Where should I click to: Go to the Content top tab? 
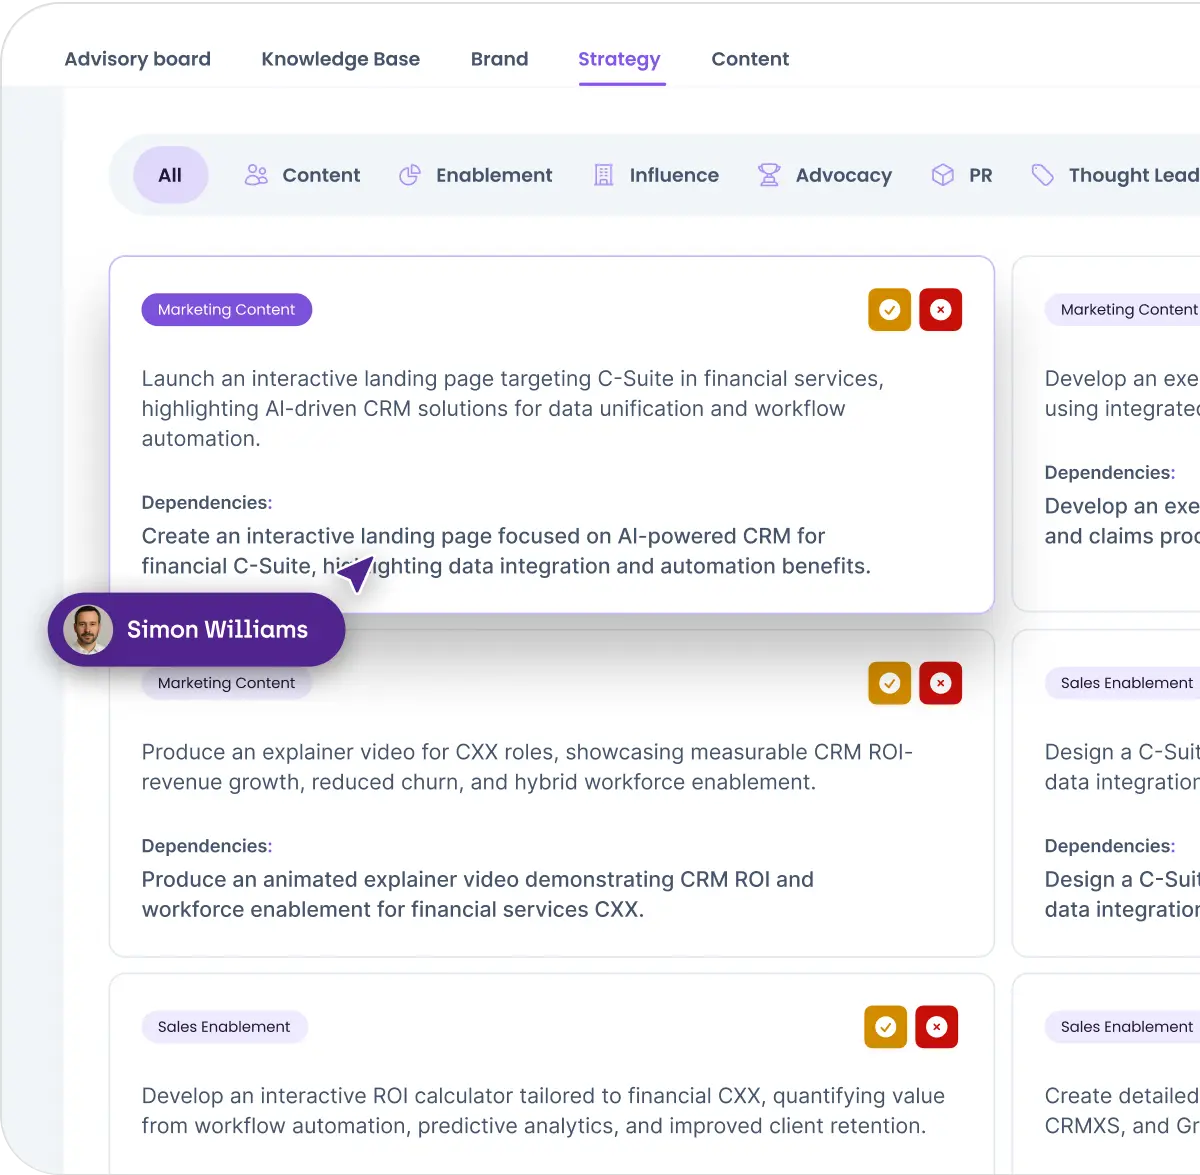750,59
